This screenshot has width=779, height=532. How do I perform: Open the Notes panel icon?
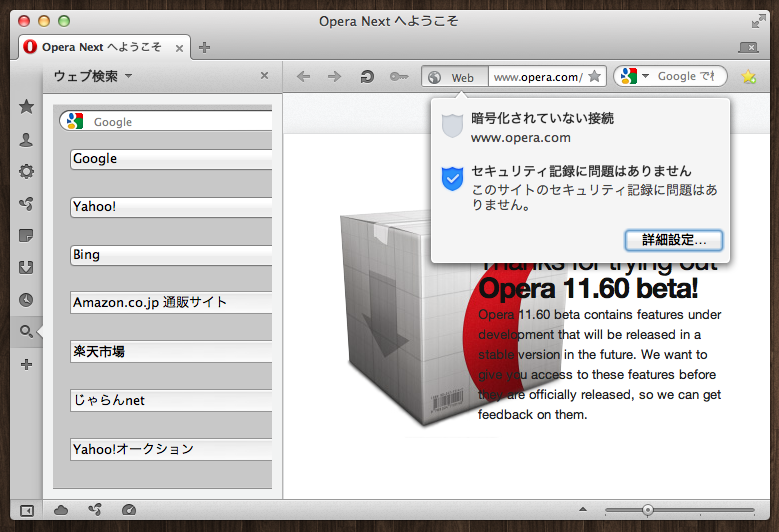click(x=26, y=235)
